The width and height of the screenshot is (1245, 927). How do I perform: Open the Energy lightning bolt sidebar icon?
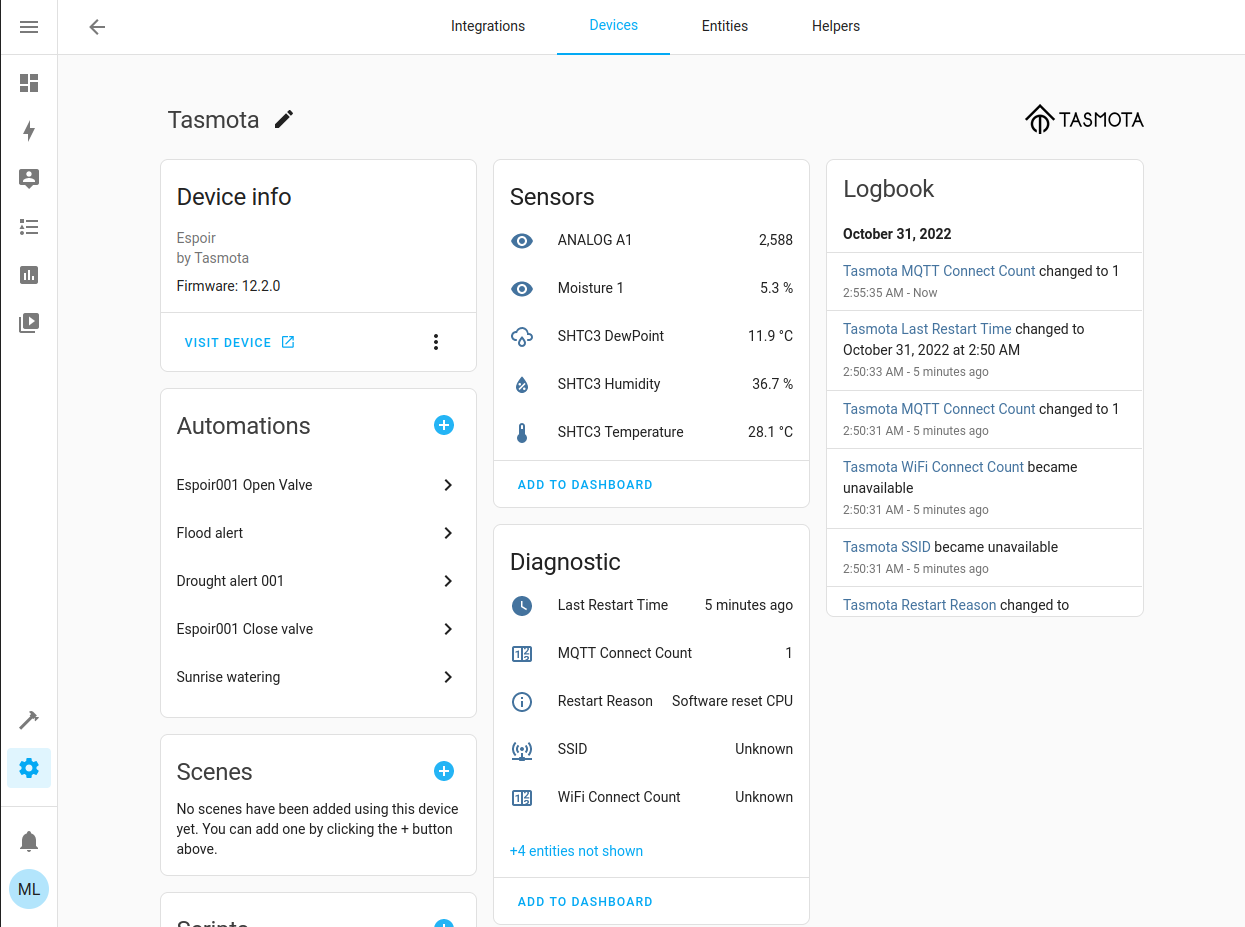tap(29, 131)
